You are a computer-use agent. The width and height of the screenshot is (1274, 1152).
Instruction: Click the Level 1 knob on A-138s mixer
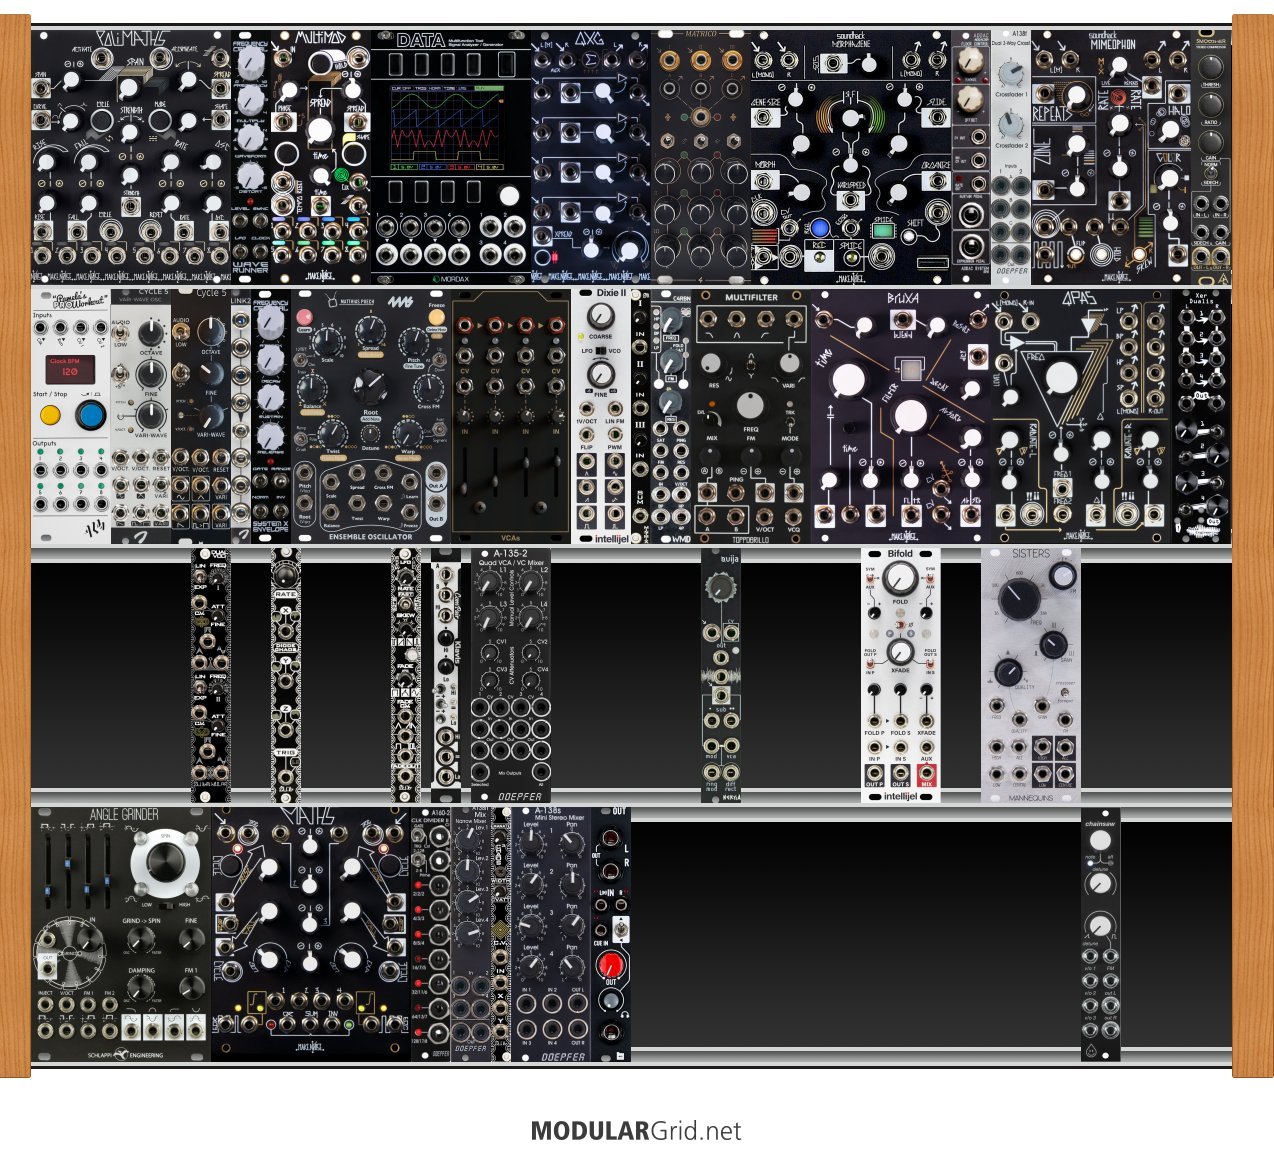coord(531,842)
